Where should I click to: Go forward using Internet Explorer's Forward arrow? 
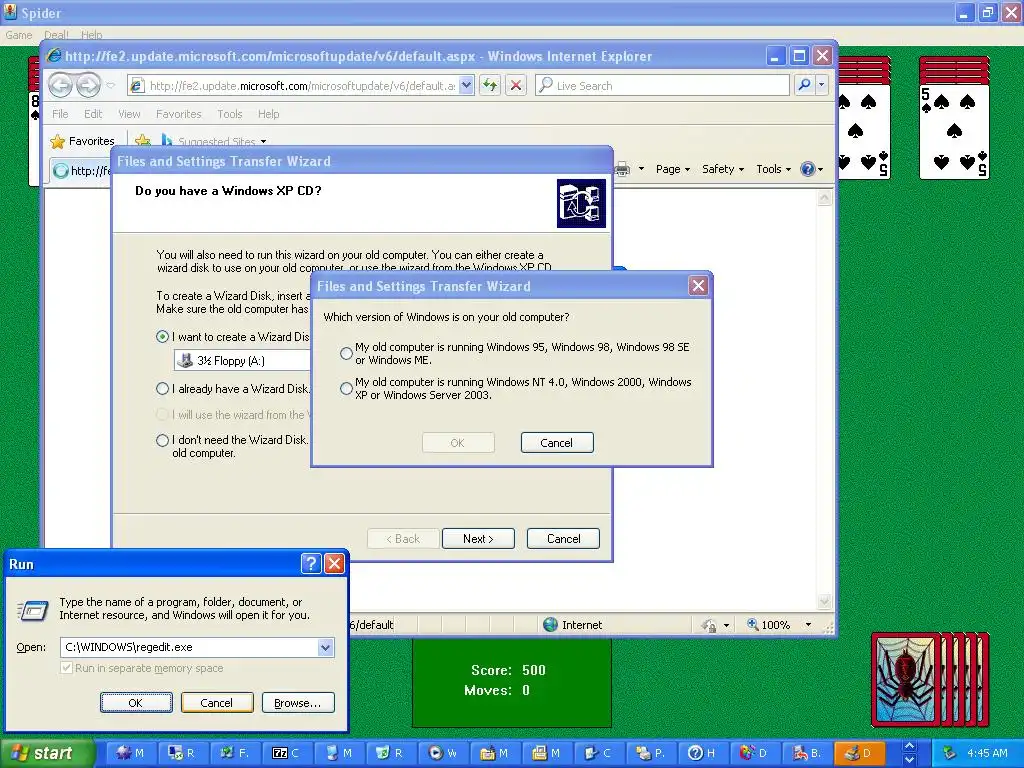(x=88, y=85)
